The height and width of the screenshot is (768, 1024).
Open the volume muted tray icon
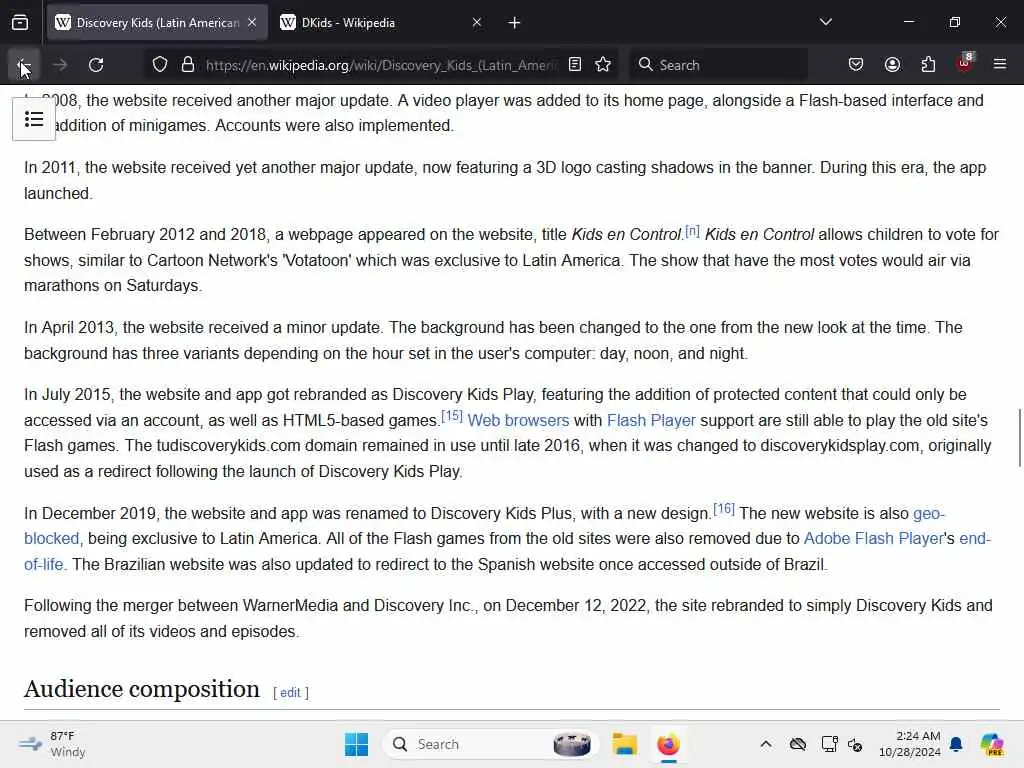coord(855,744)
